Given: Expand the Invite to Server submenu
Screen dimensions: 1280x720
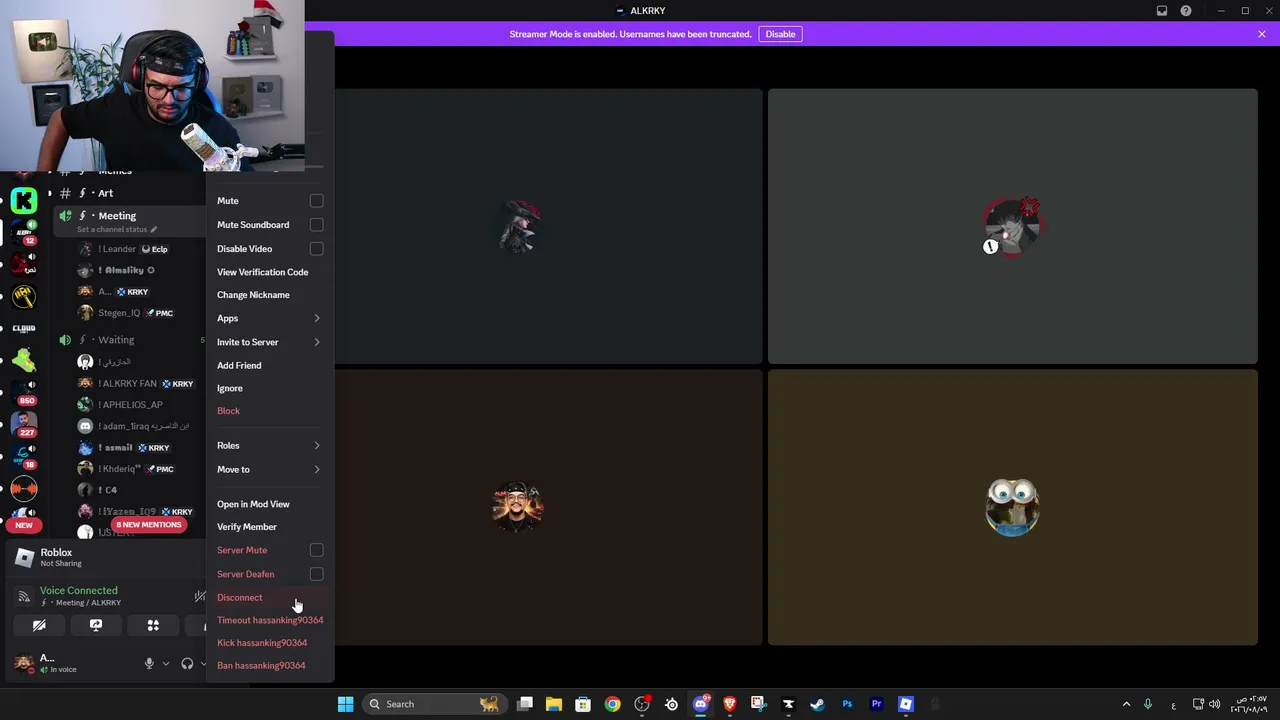Looking at the screenshot, I should 268,342.
